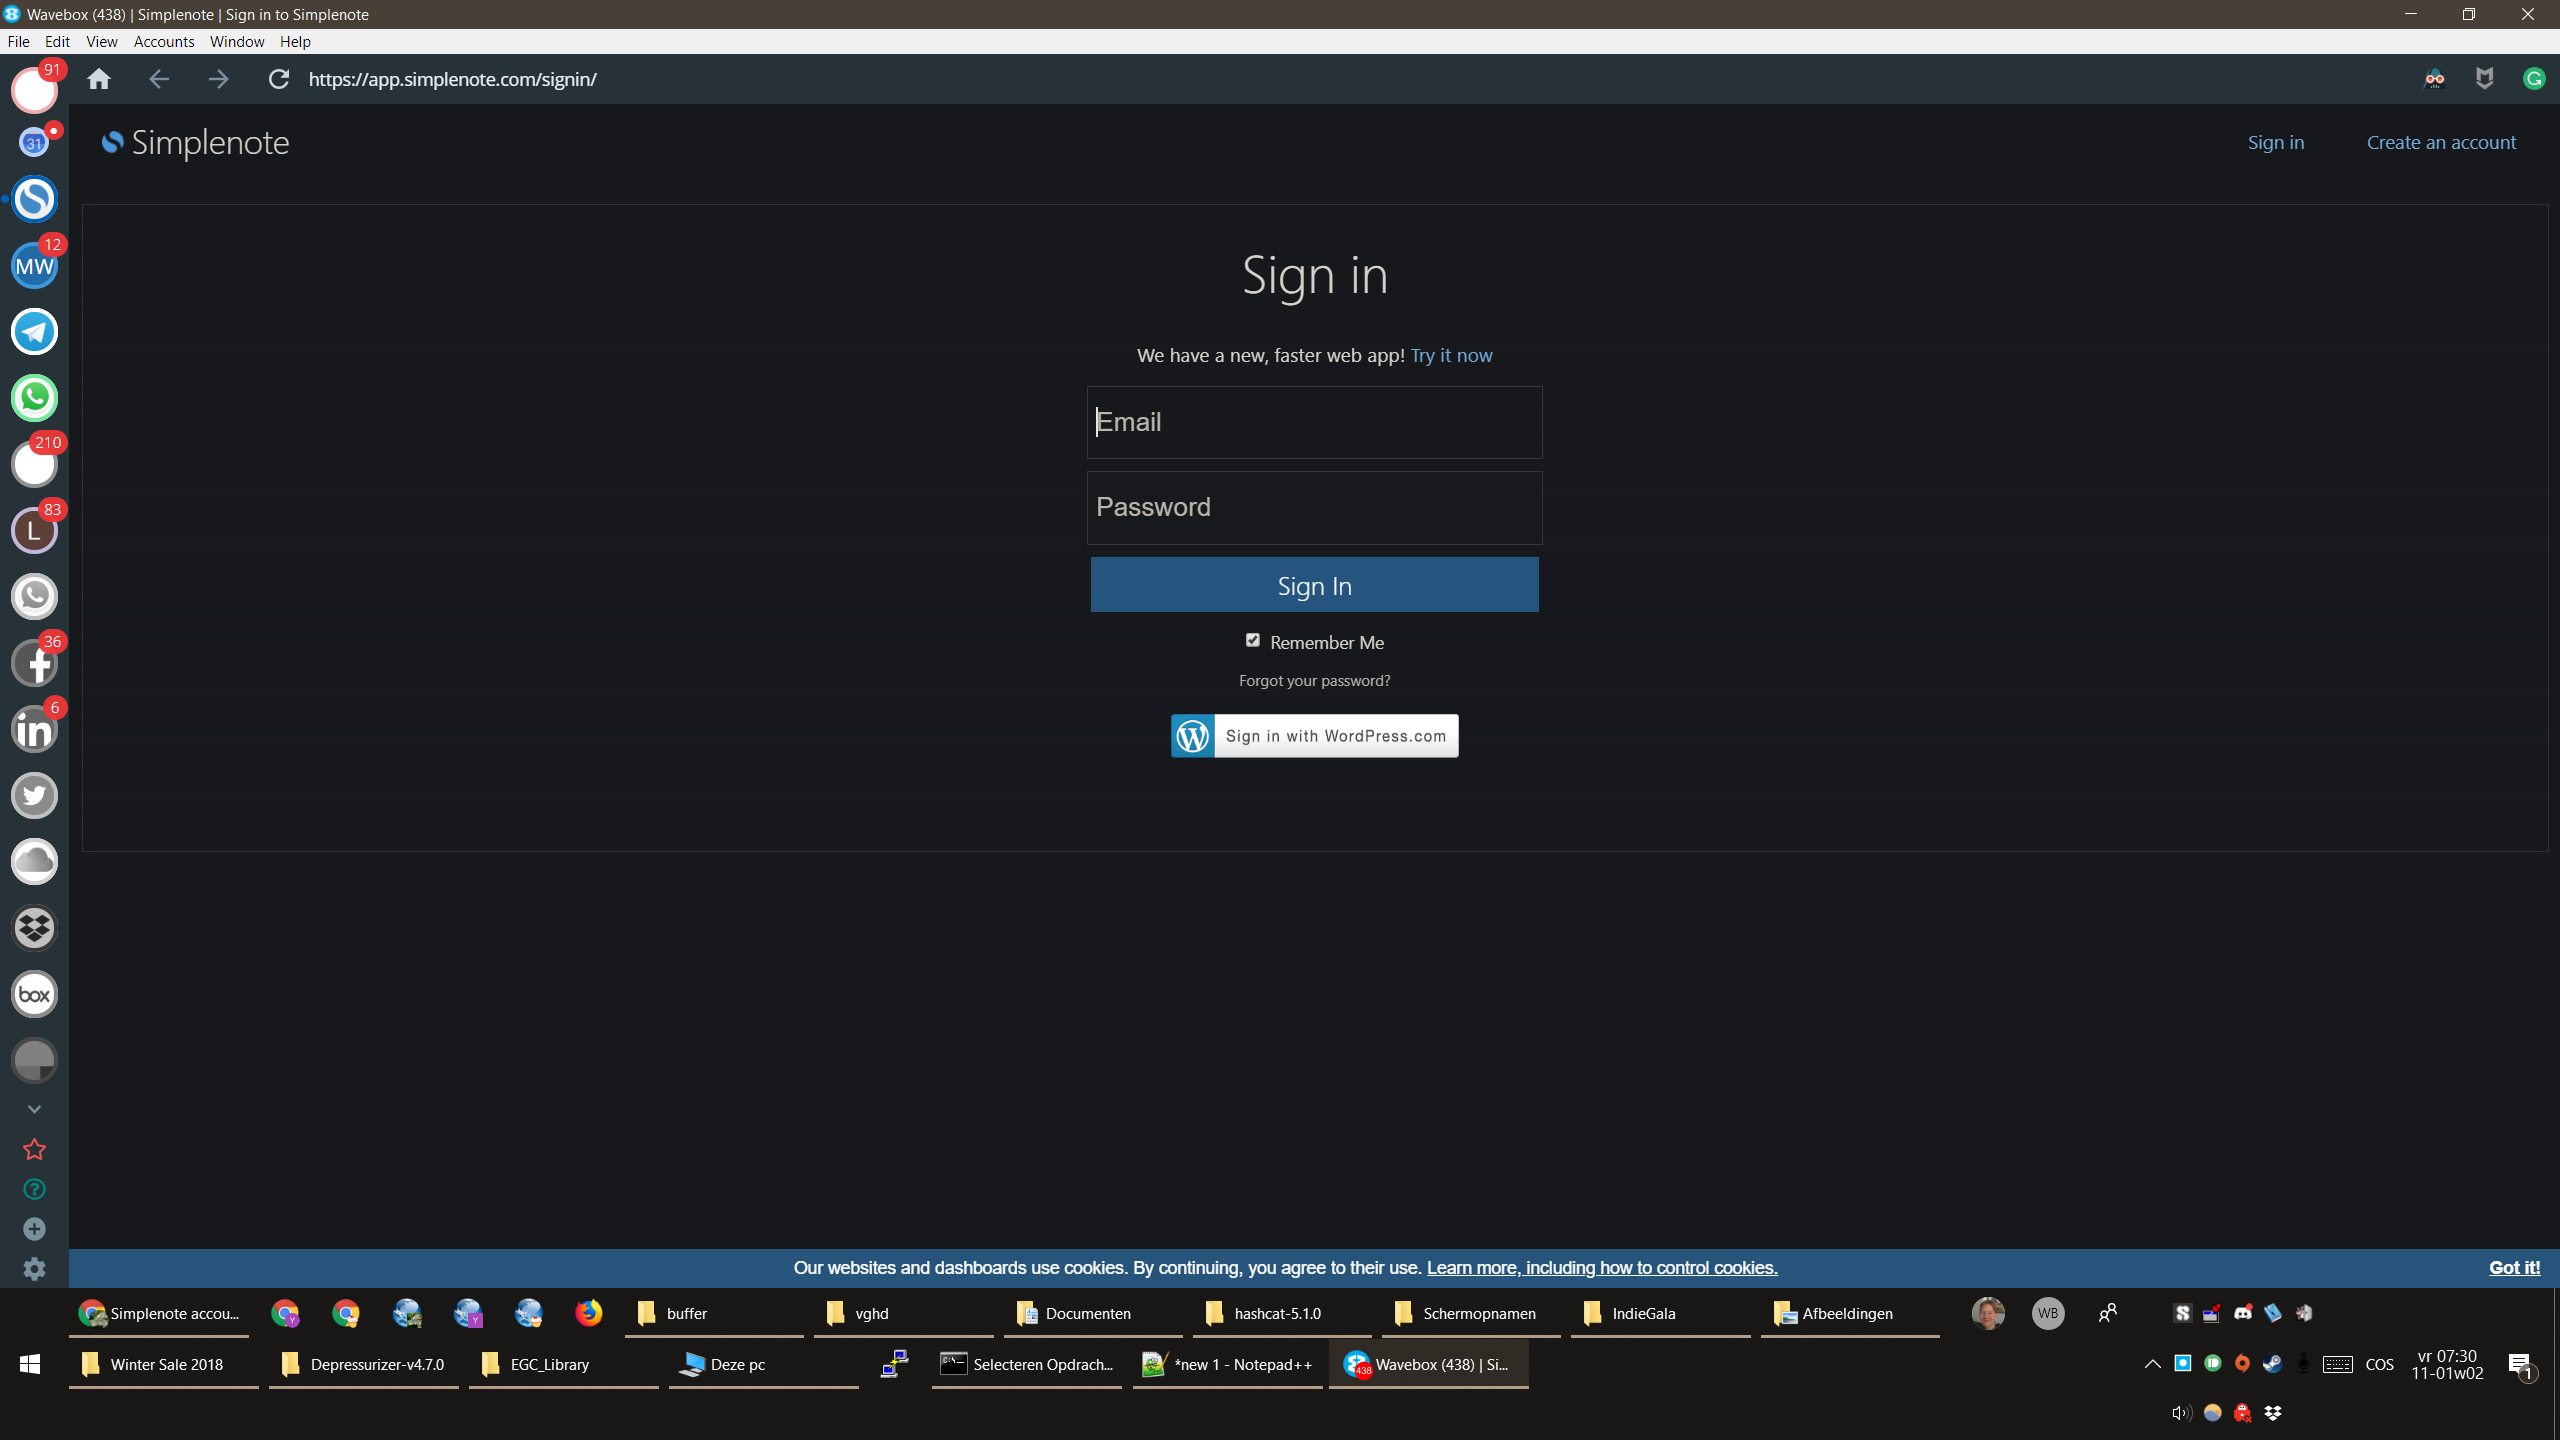Click inside the Email input field

tap(1314, 422)
